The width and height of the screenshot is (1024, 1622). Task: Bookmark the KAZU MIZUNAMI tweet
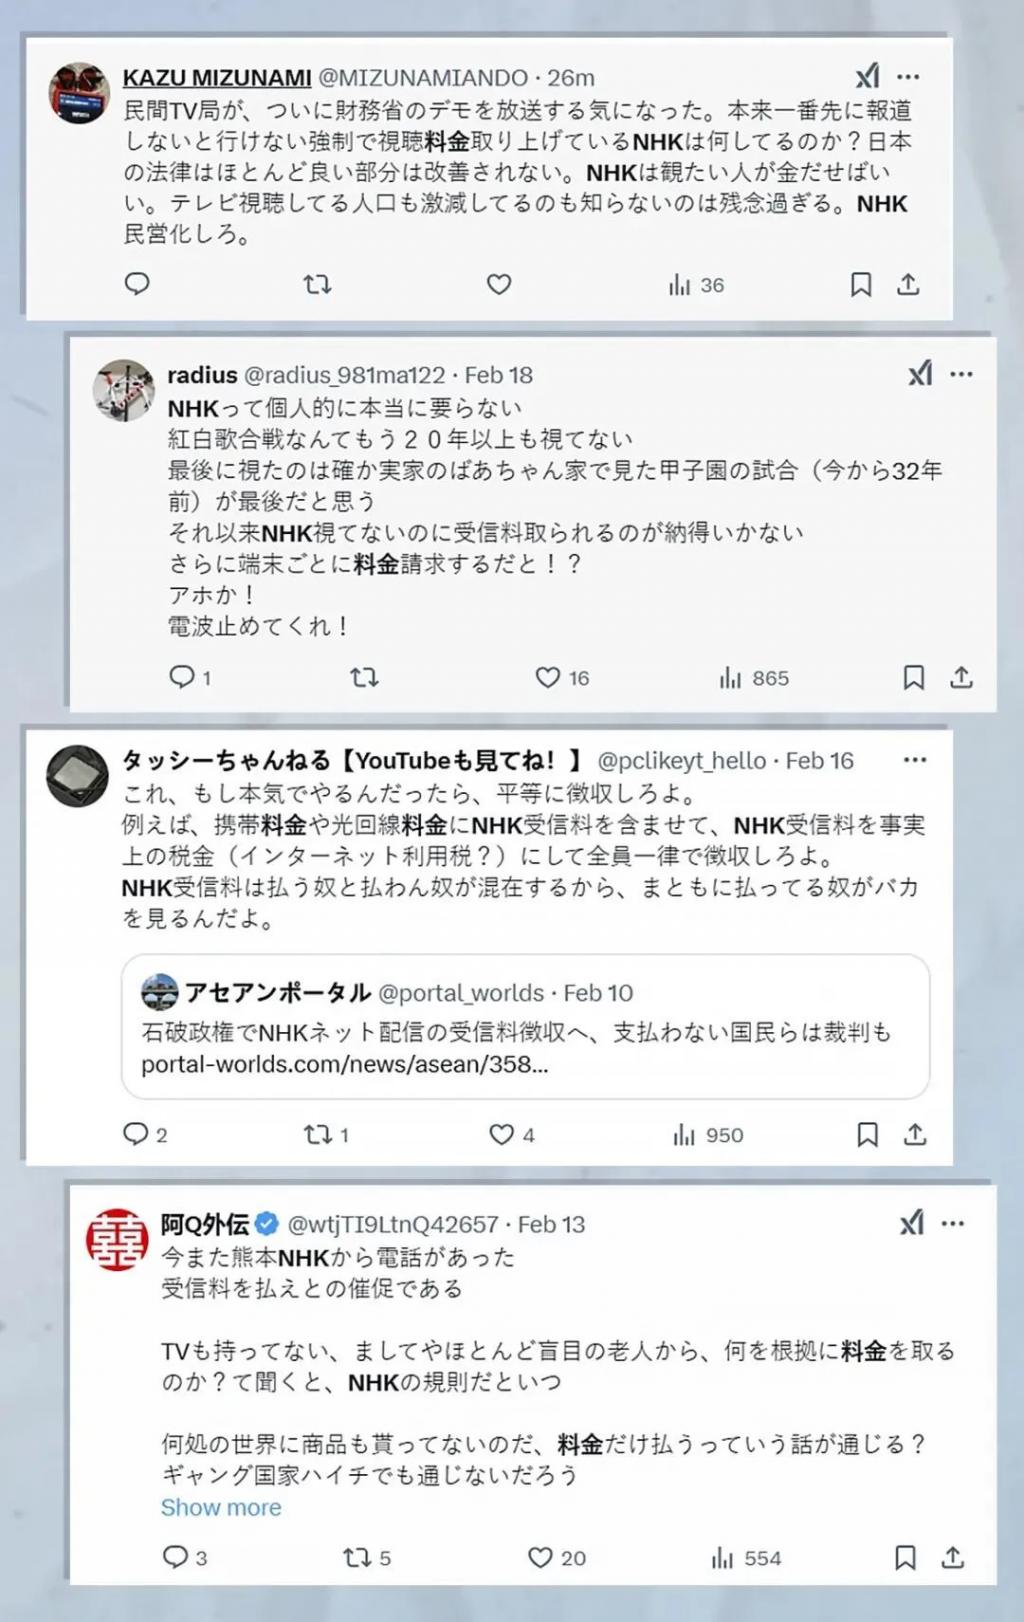(x=860, y=285)
